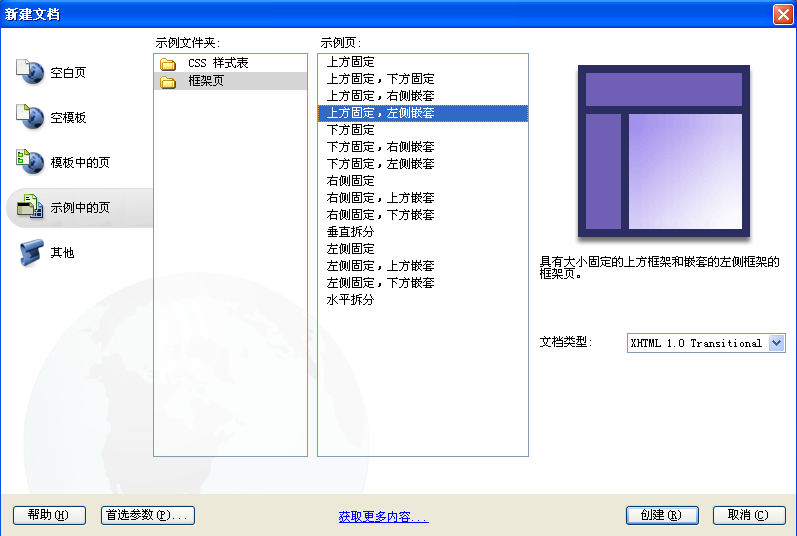
Task: Click the 示例中的页 icon
Action: (30, 207)
